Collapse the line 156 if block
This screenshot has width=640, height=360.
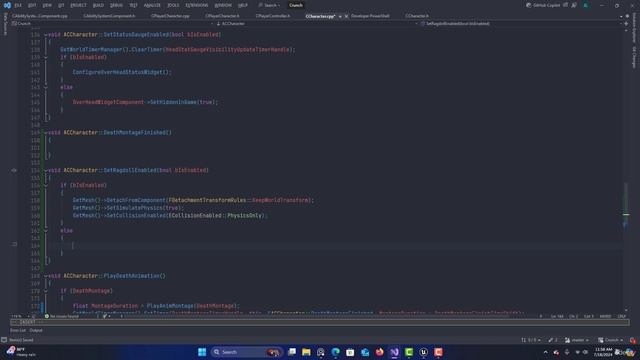[46, 185]
